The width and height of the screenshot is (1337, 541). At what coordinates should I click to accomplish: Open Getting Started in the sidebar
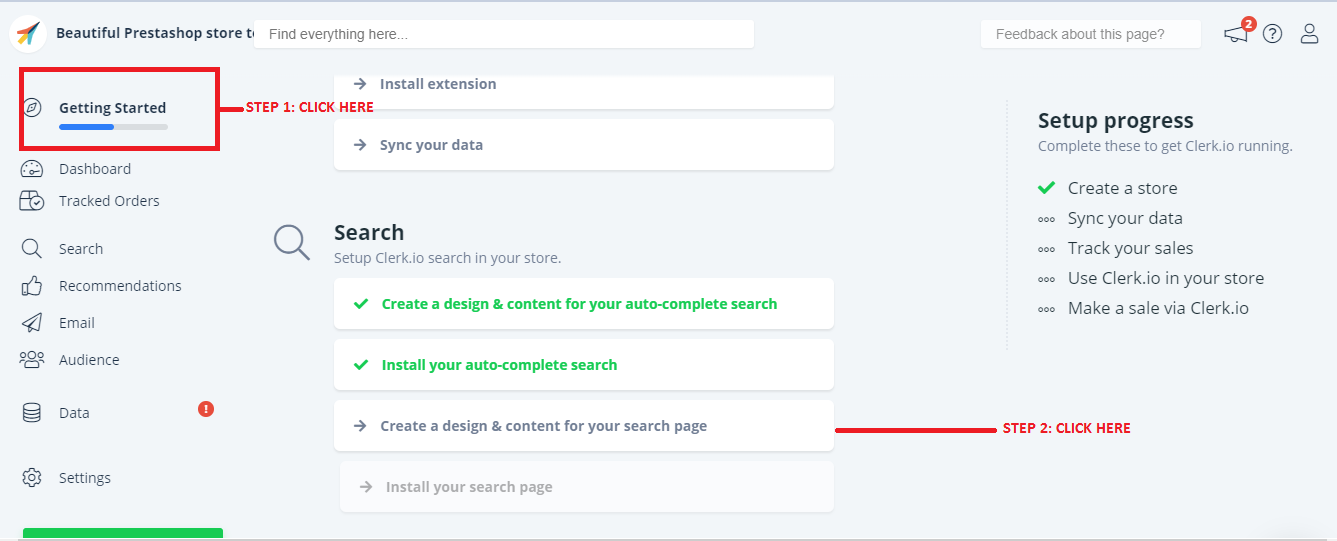click(x=112, y=108)
